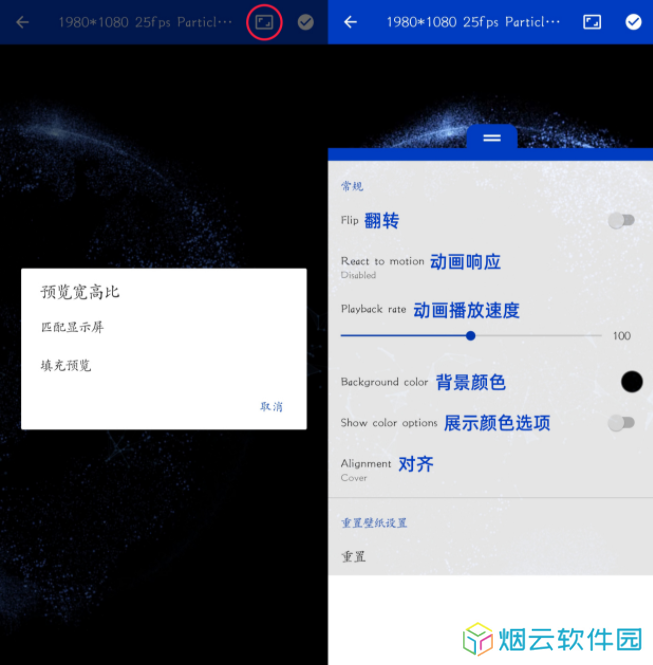Go back using right screen's back arrow

(350, 22)
